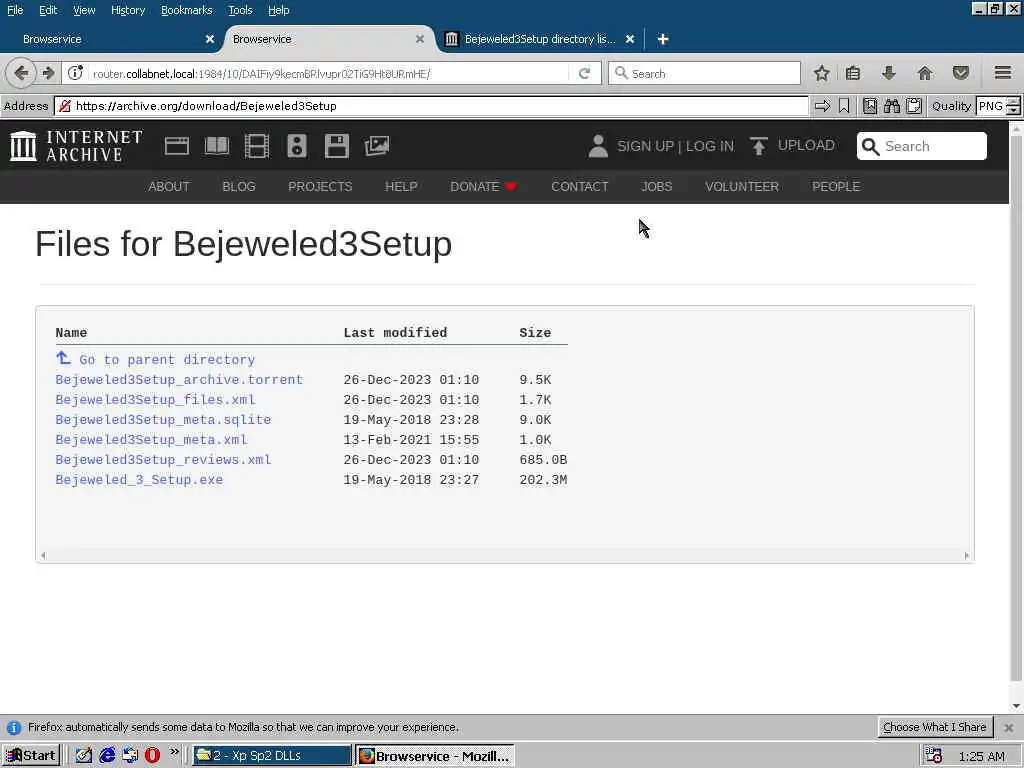
Task: Go to parent directory link
Action: [155, 359]
